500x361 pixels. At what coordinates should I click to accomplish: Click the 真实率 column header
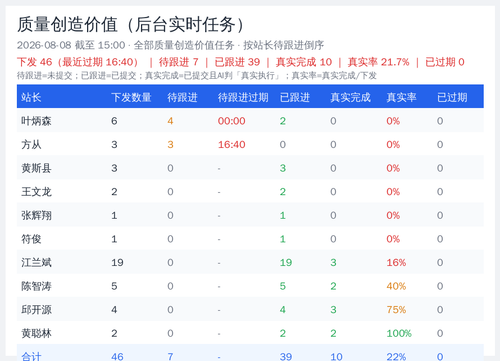point(401,97)
